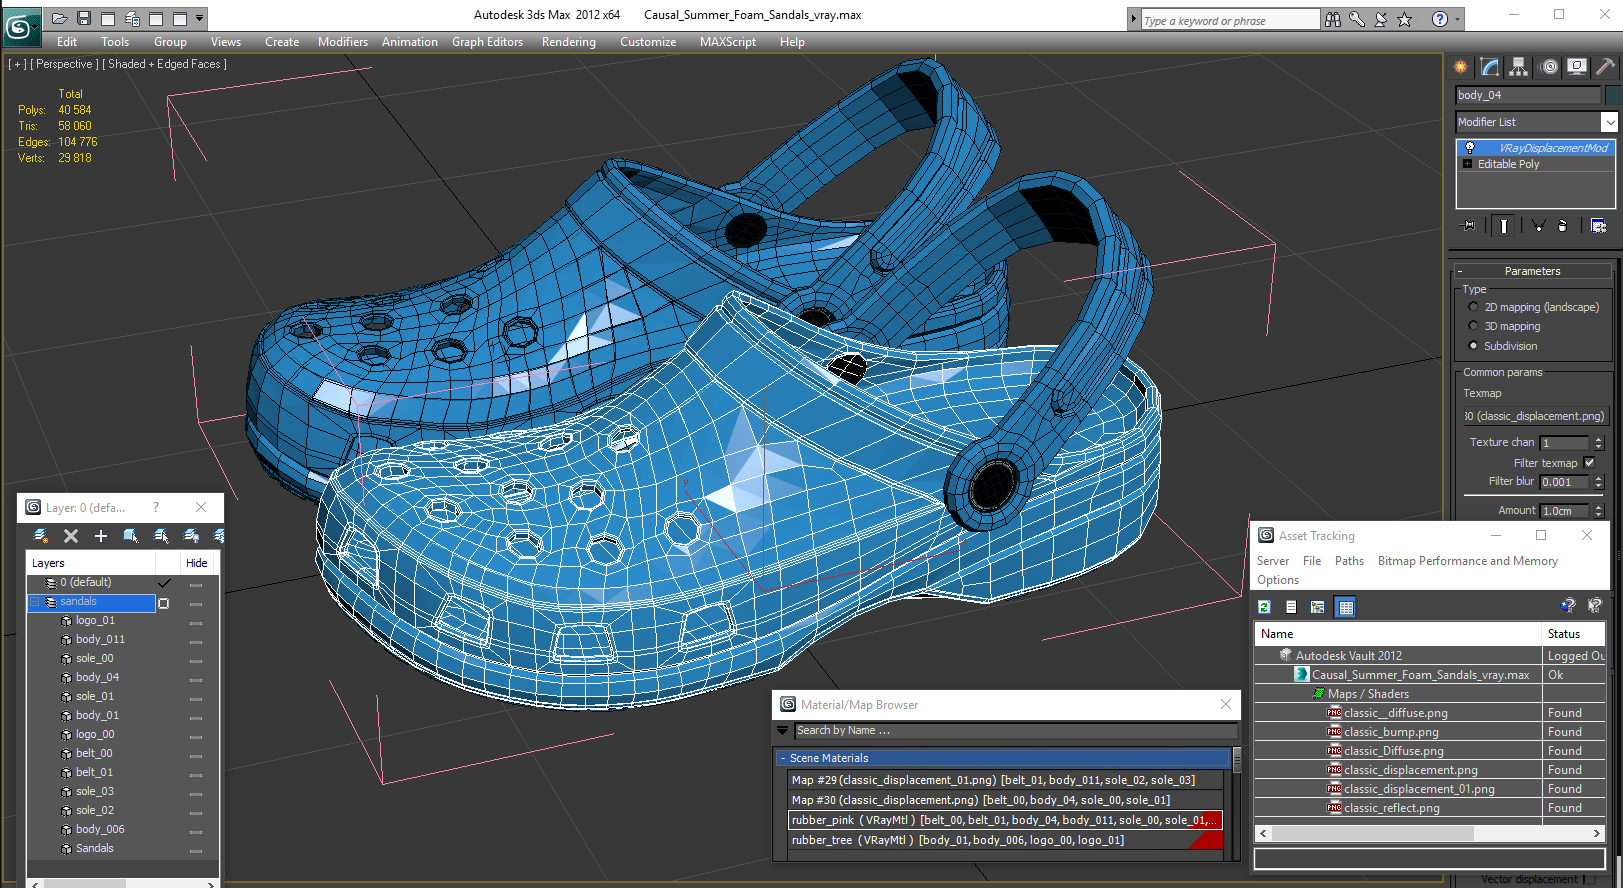Open the quick access toolbar dropdown arrow
1623x888 pixels.
[x=200, y=18]
